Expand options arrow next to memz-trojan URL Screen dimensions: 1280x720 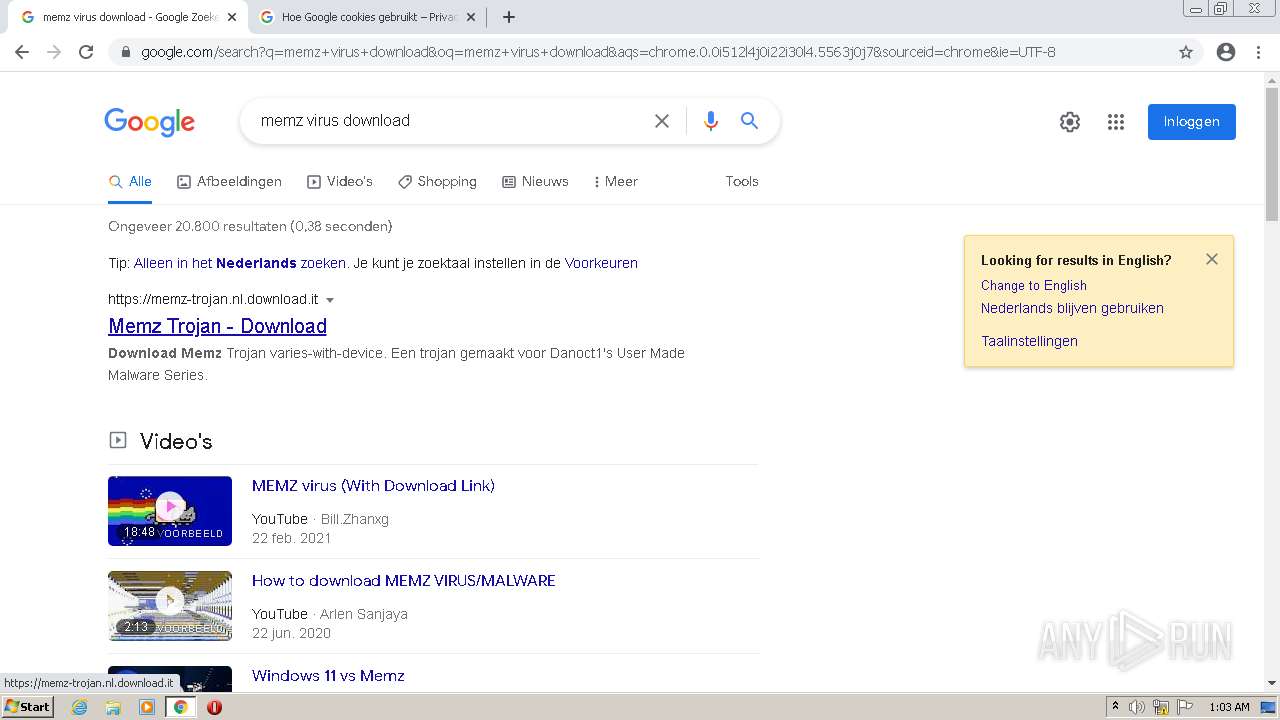pos(330,300)
